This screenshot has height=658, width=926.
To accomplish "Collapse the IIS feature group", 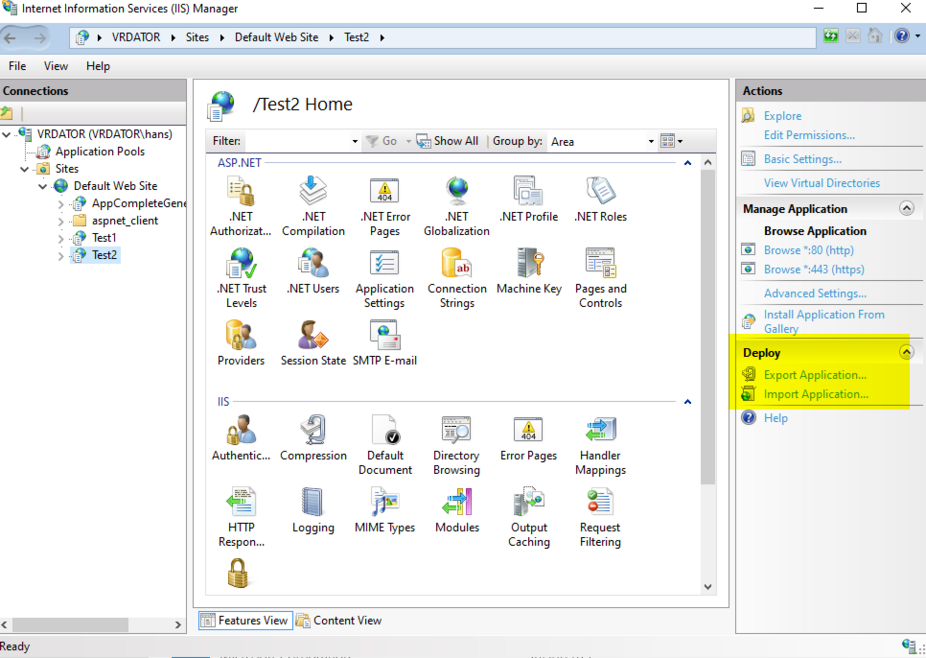I will (687, 402).
